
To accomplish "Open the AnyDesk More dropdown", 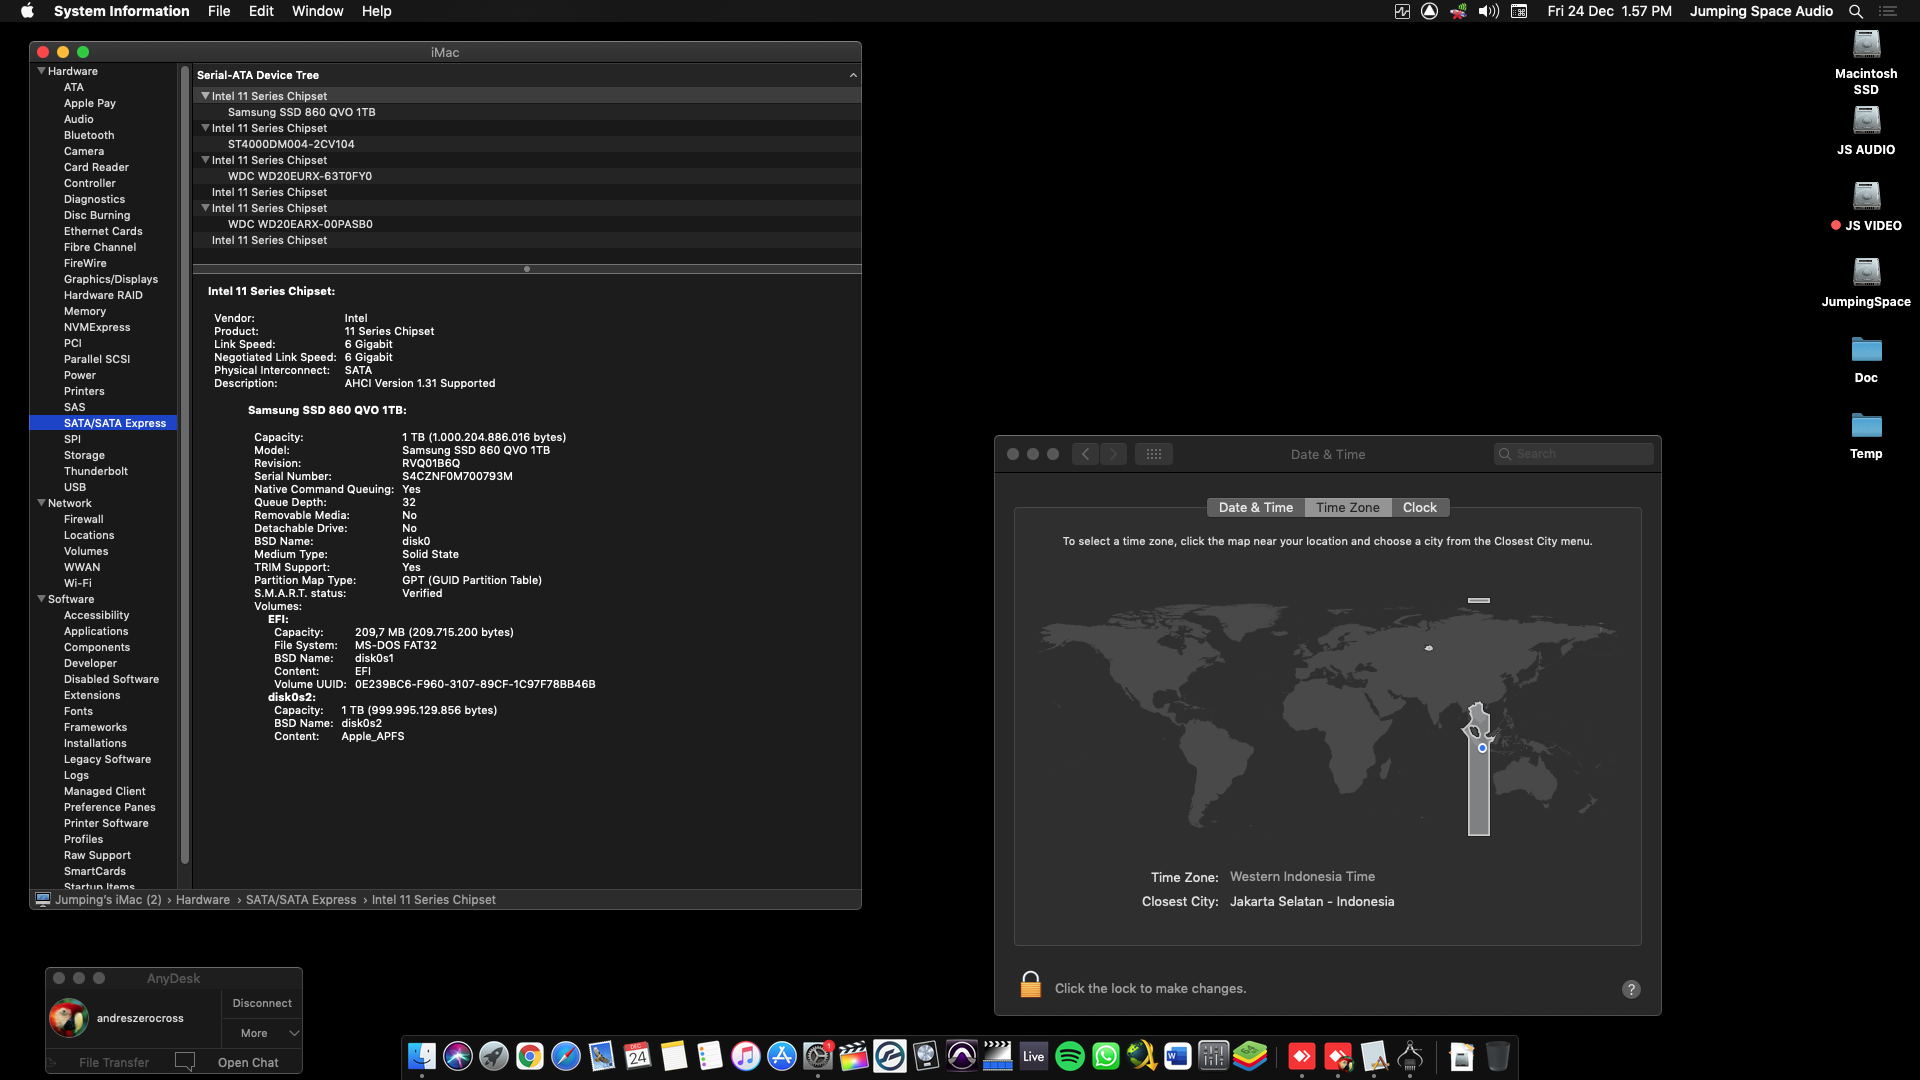I will pos(261,1033).
